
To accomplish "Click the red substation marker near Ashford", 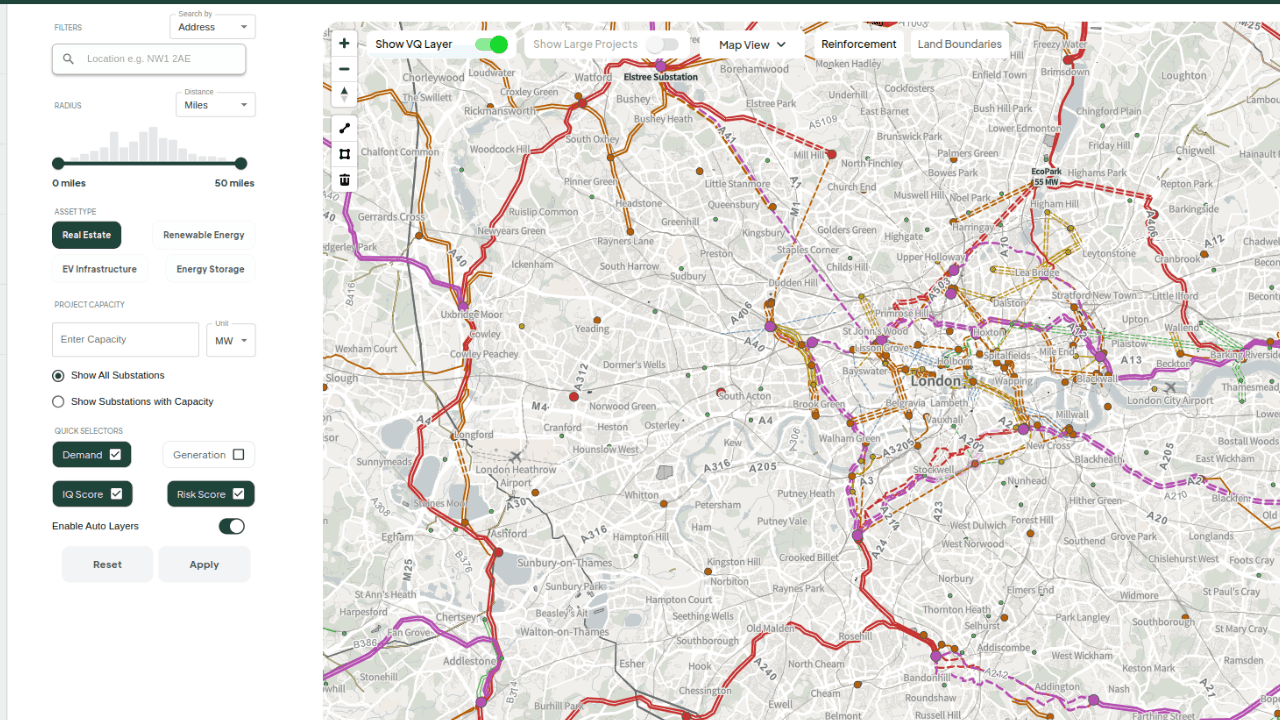I will tap(498, 552).
